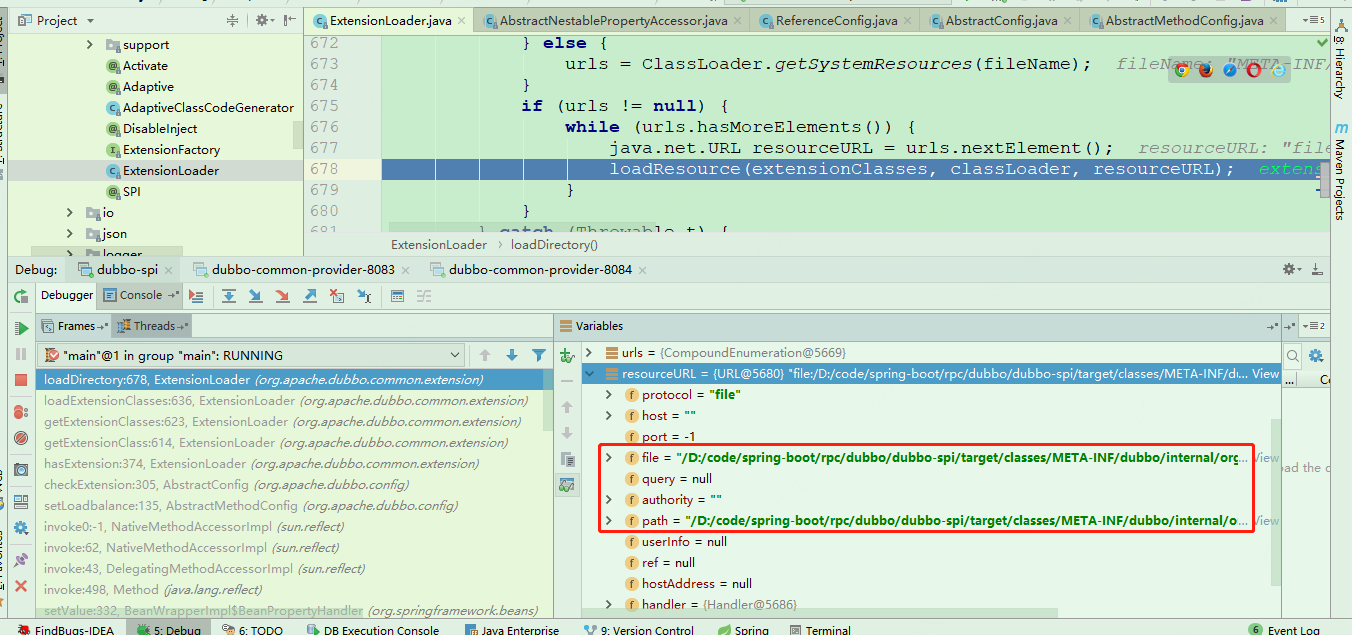
Task: Click View link on resourceURL row
Action: tap(1265, 374)
